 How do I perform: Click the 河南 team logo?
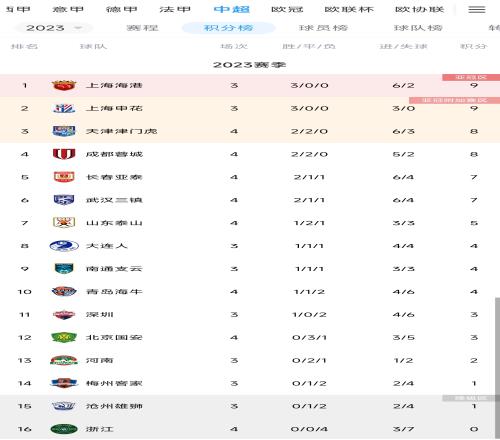click(64, 360)
